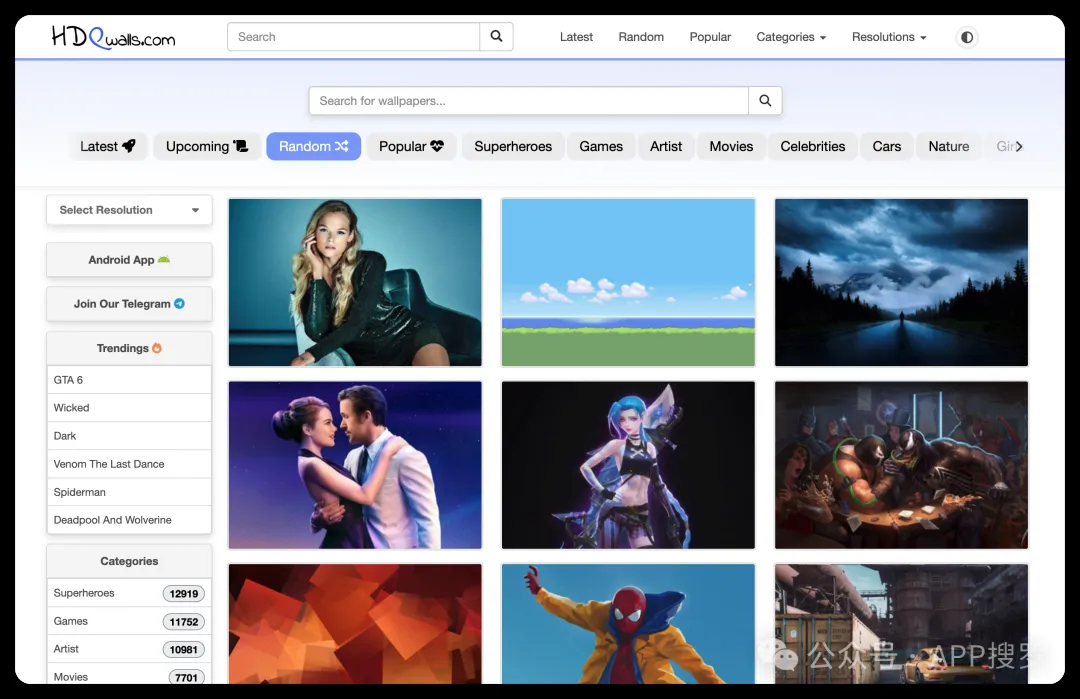Open the Wicked trending link
Viewport: 1080px width, 699px height.
pos(129,408)
